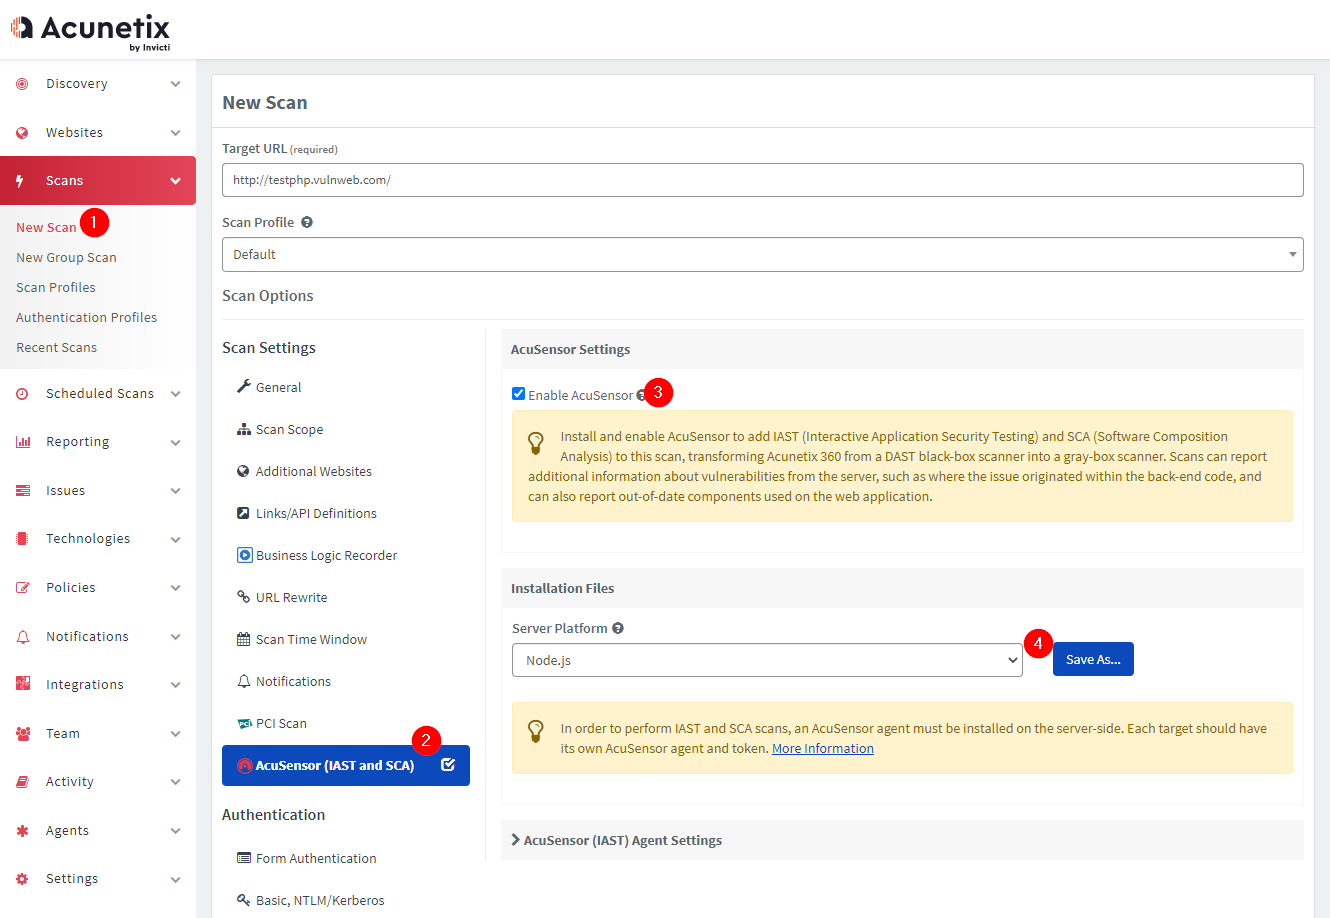Click the Agents asterisk icon

point(22,831)
